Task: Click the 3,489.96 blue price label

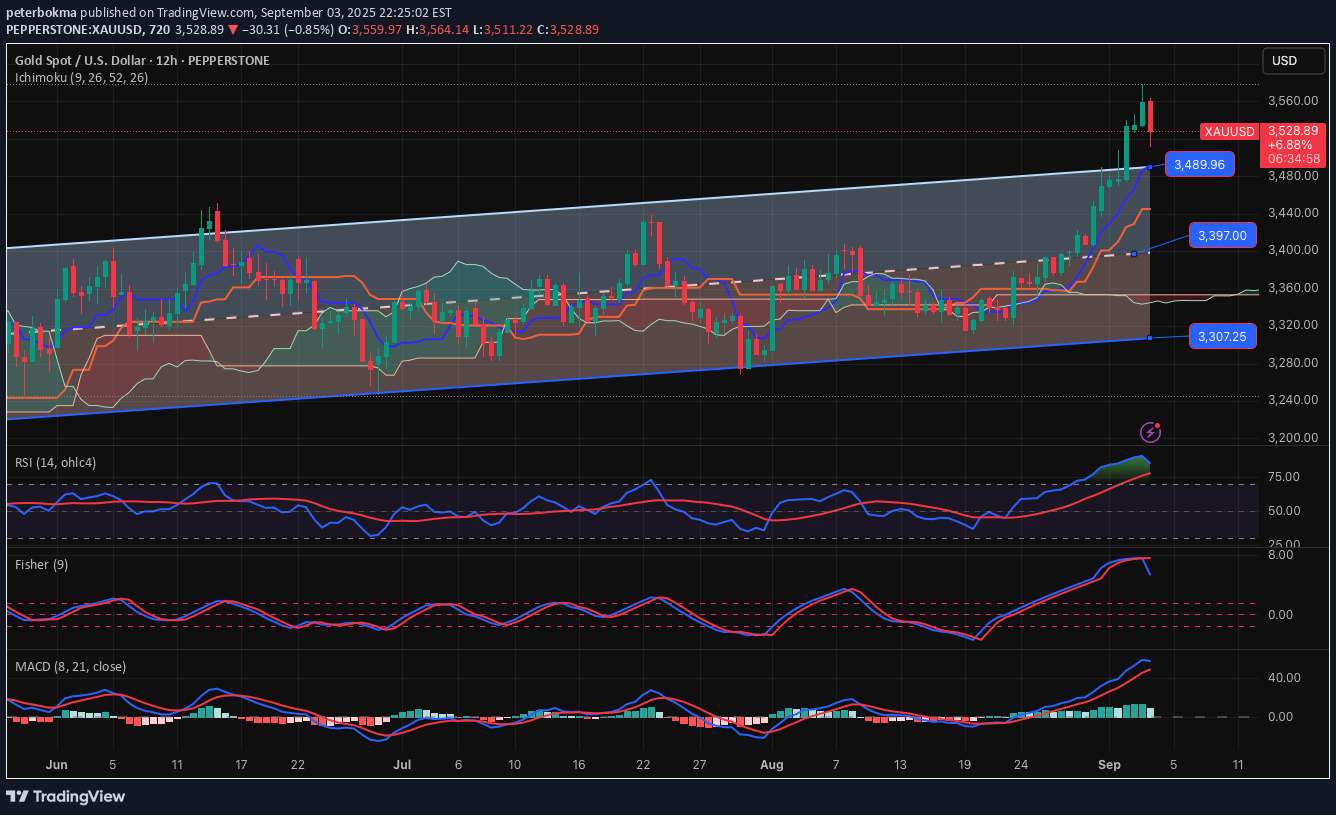Action: click(1199, 164)
